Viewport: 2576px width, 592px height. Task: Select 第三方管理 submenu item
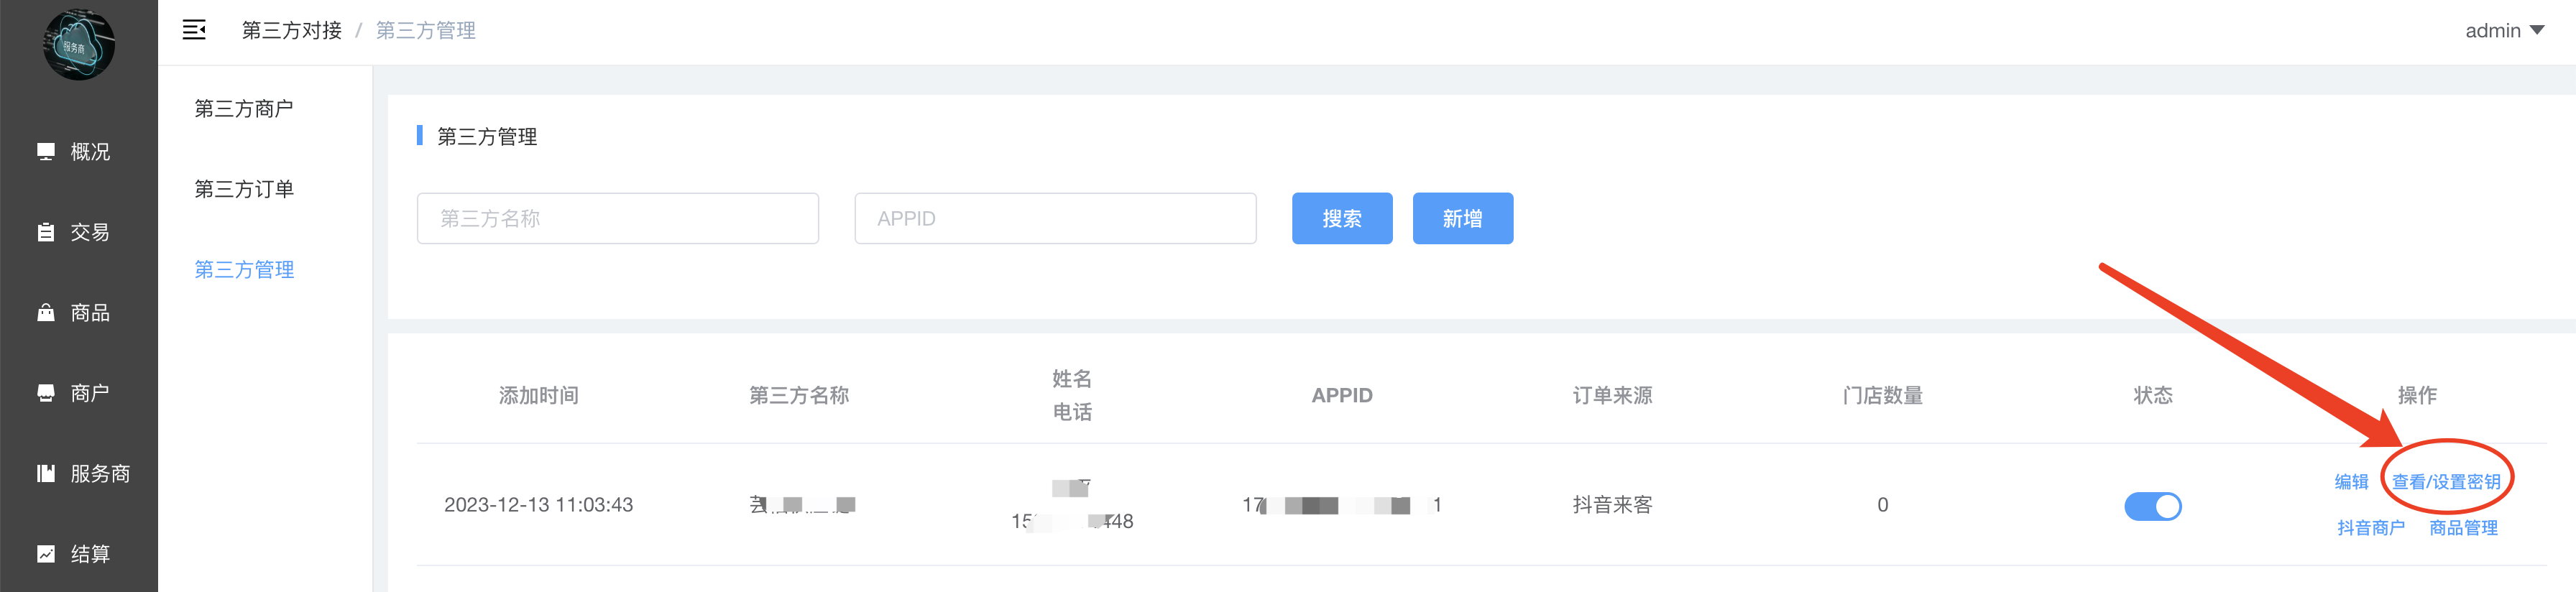pyautogui.click(x=244, y=270)
